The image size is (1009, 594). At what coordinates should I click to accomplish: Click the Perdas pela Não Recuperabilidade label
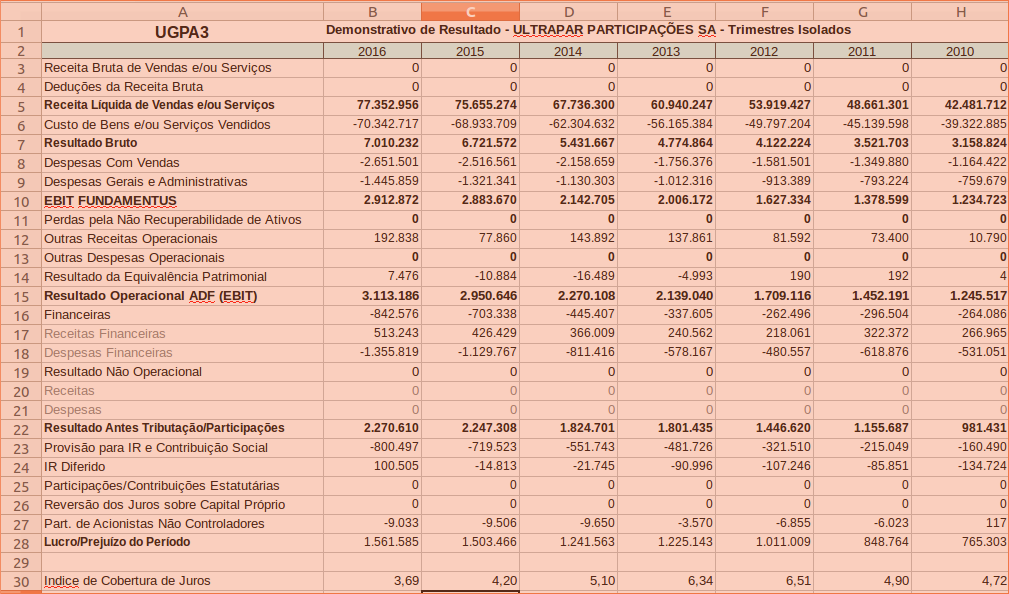[x=172, y=219]
